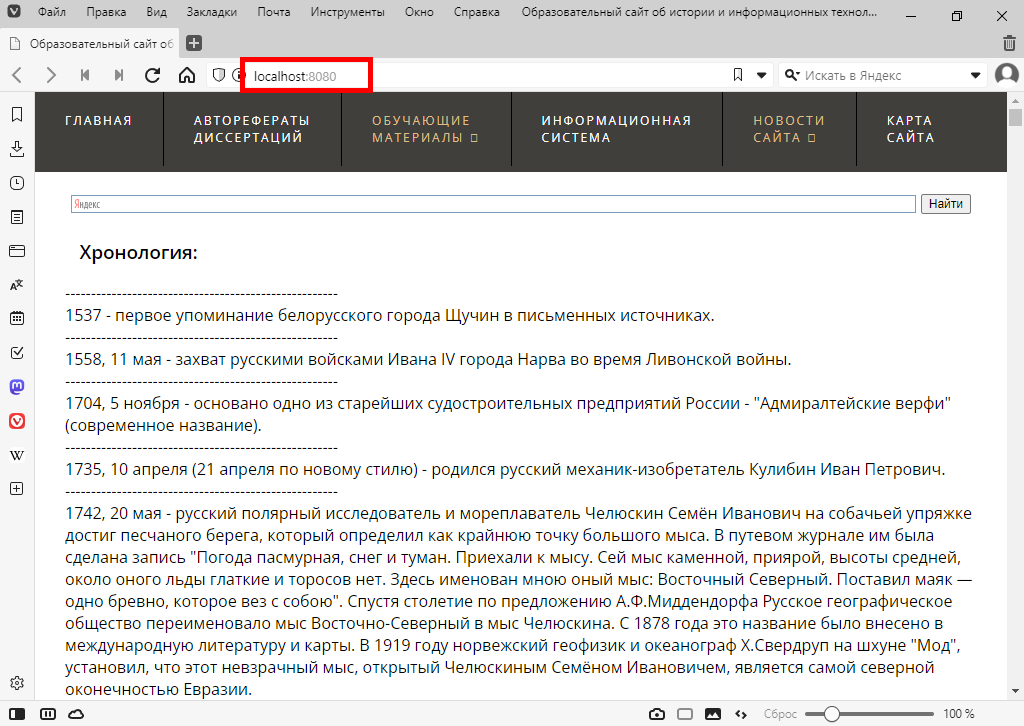Toggle images display in status bar
Screen dimensions: 1024x726
coord(713,714)
